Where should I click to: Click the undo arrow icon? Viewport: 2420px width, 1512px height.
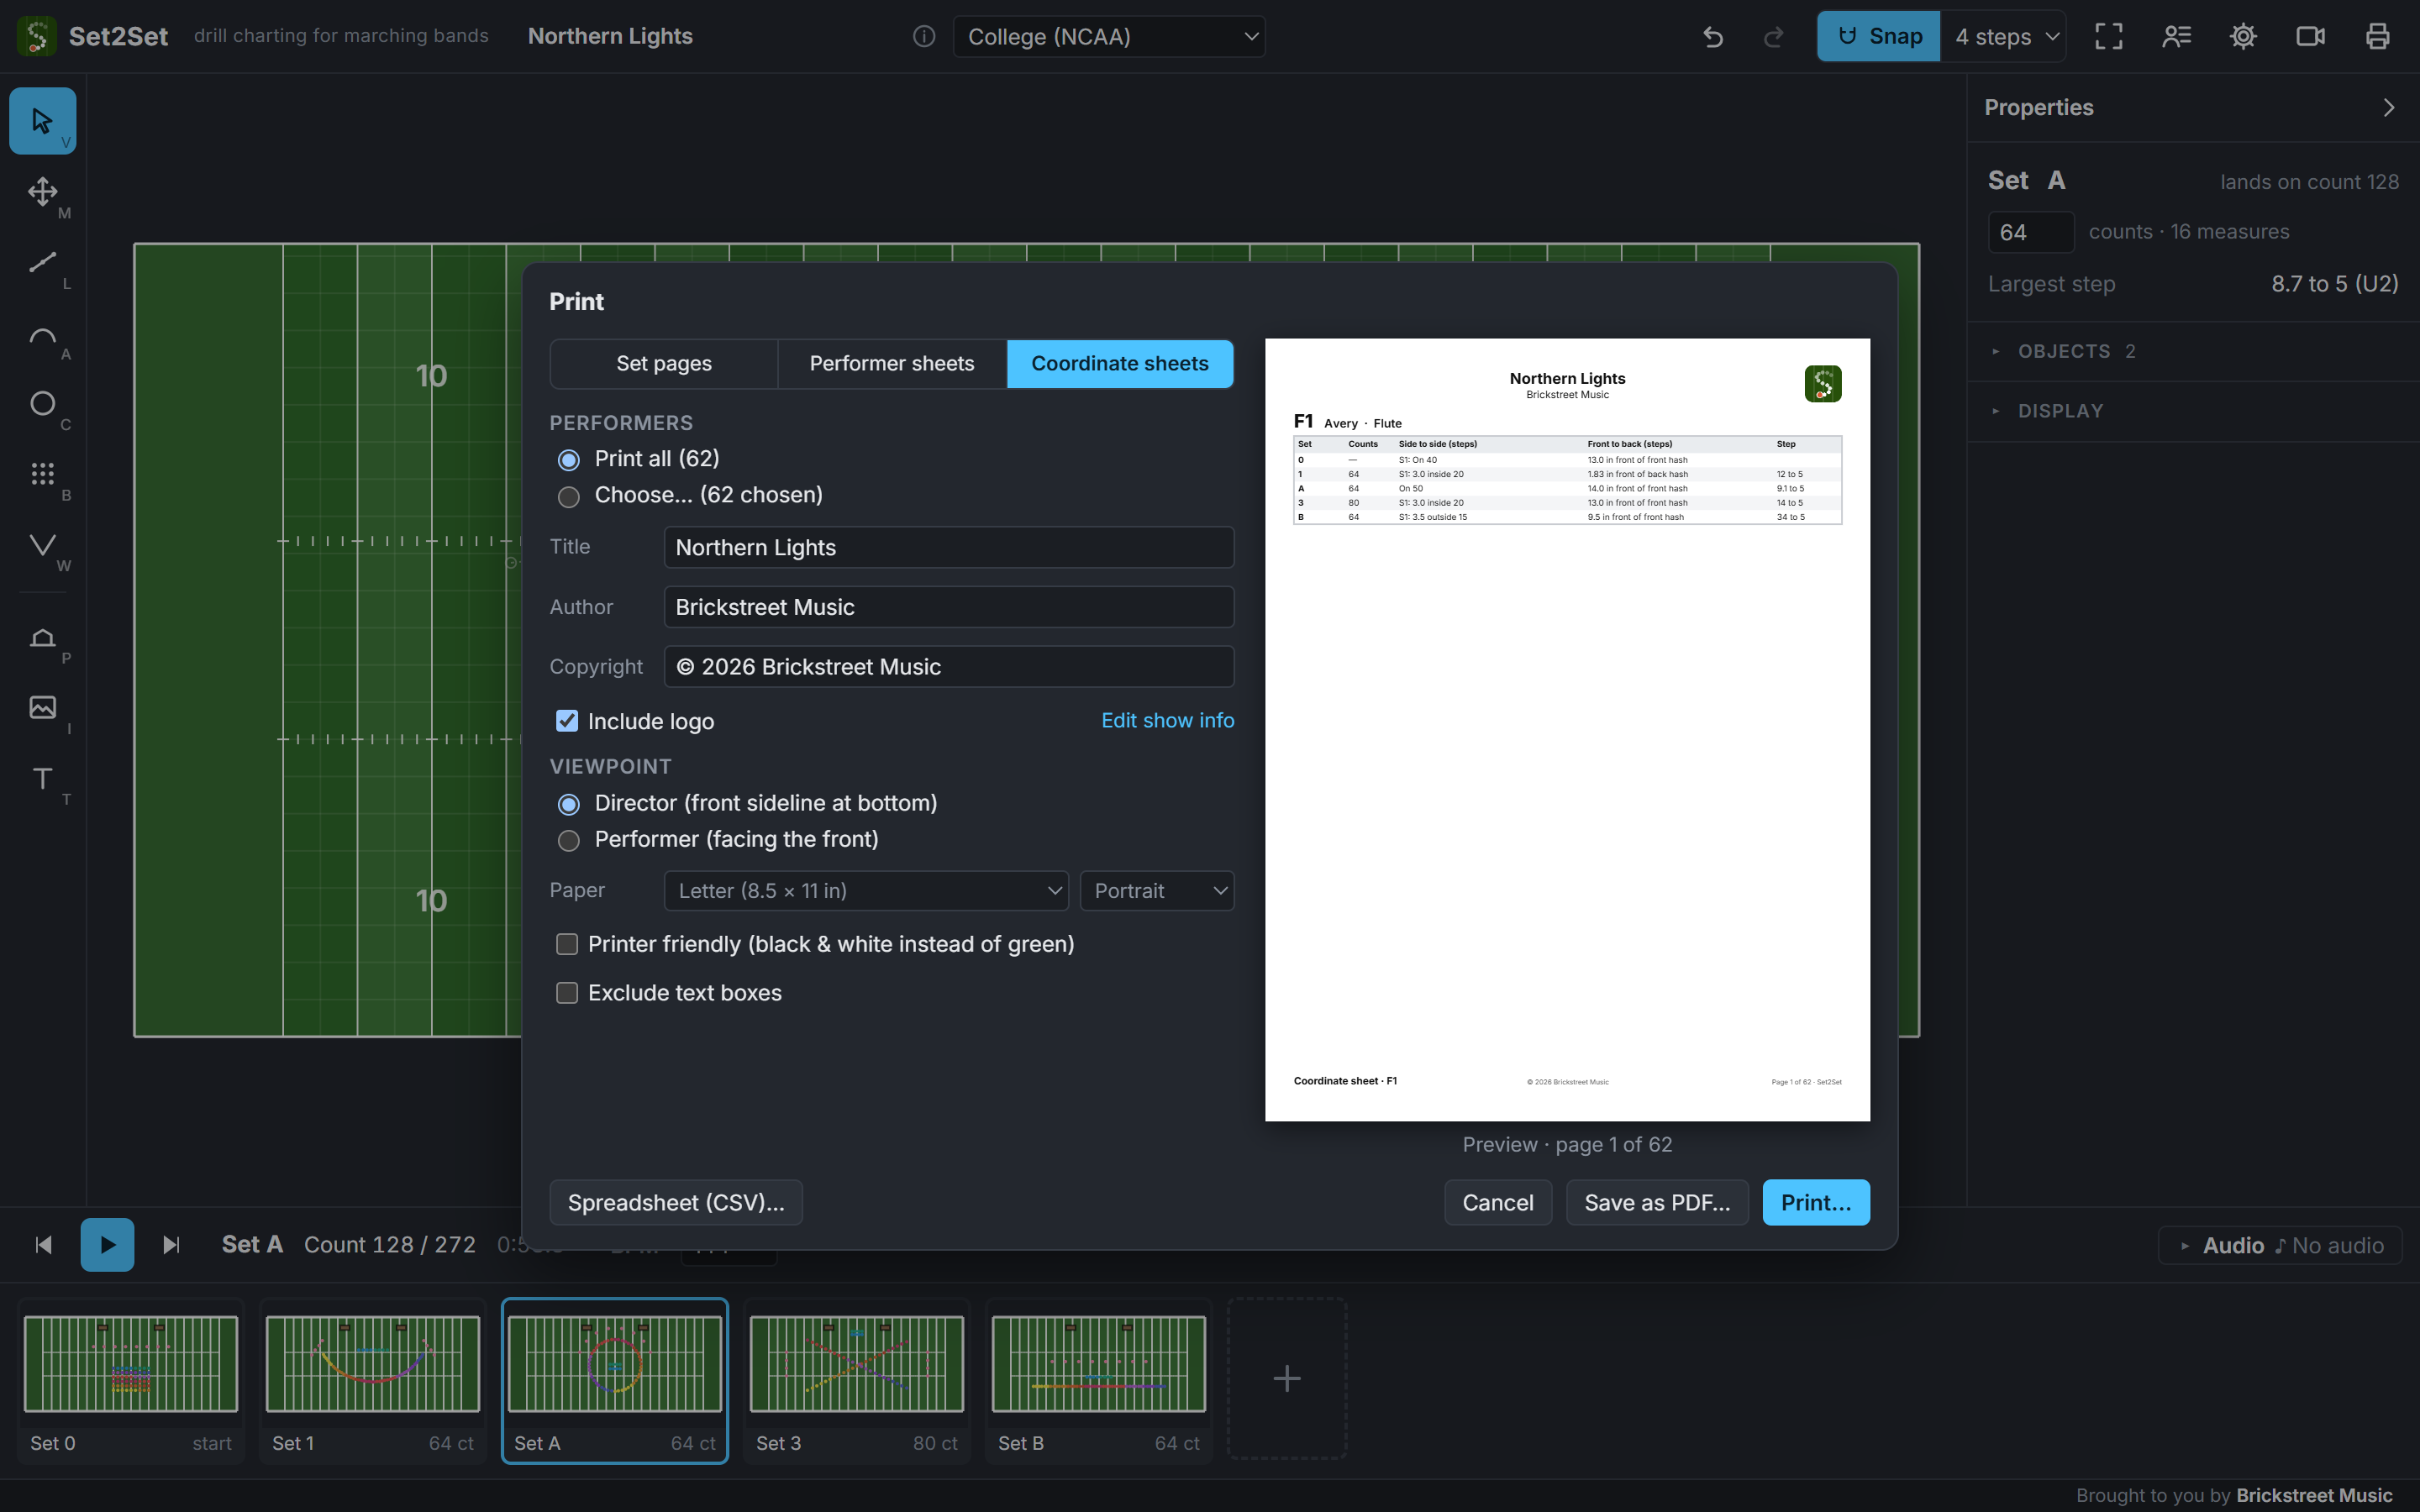coord(1713,37)
